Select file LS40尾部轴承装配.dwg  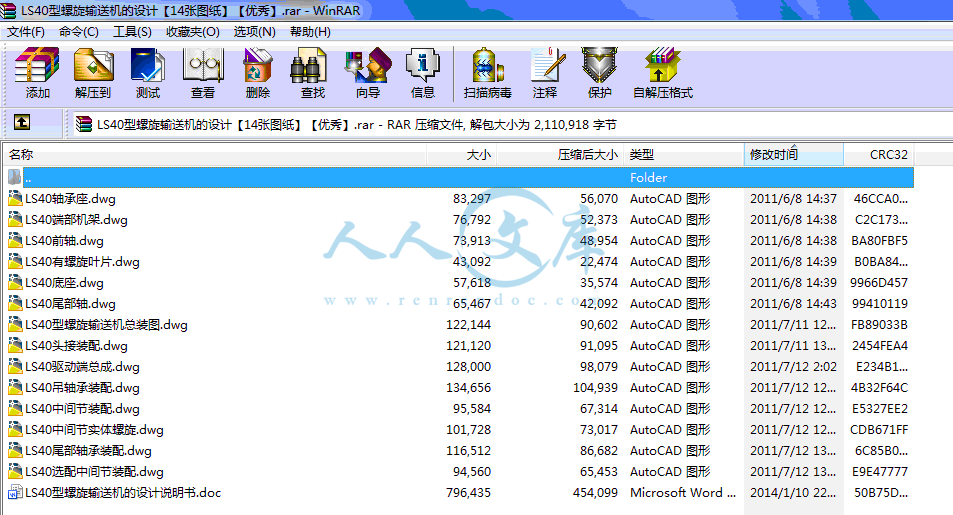click(89, 451)
